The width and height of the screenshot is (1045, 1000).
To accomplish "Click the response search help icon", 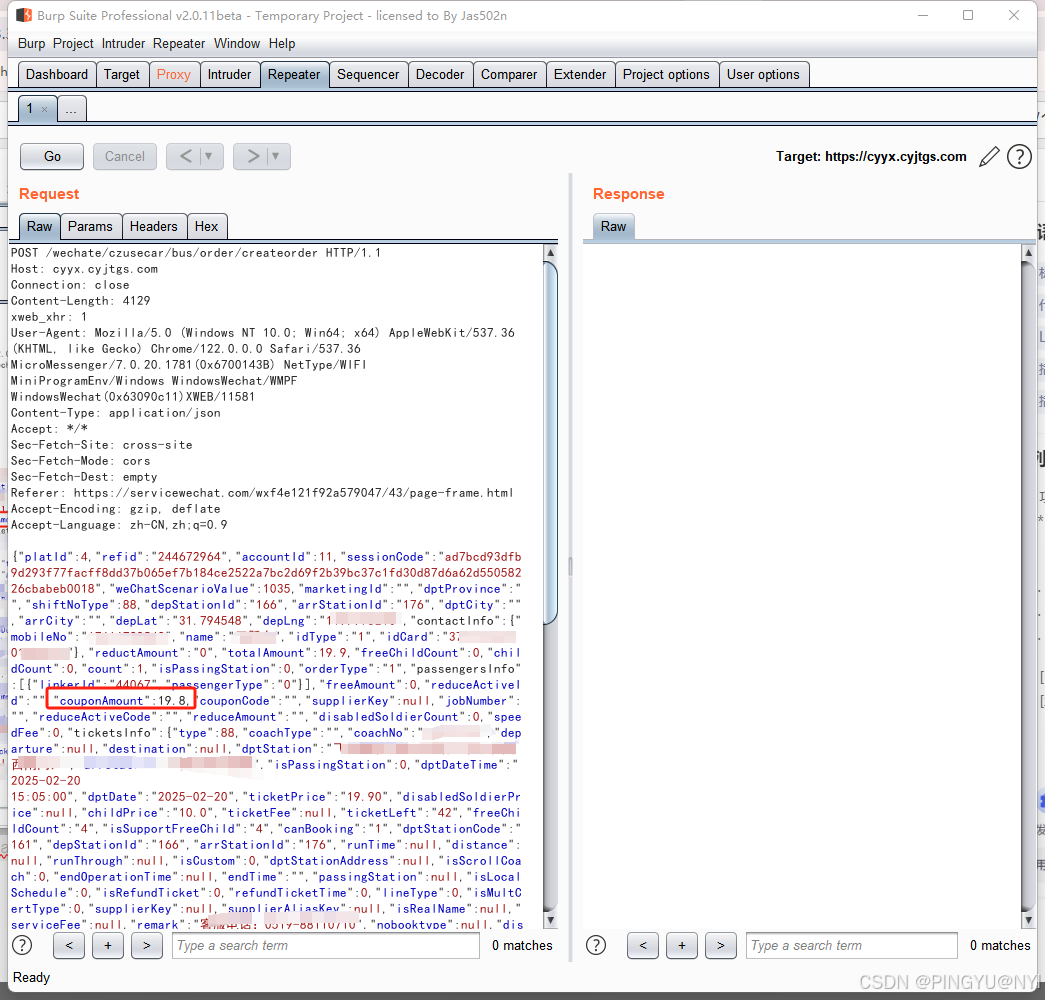I will [596, 945].
